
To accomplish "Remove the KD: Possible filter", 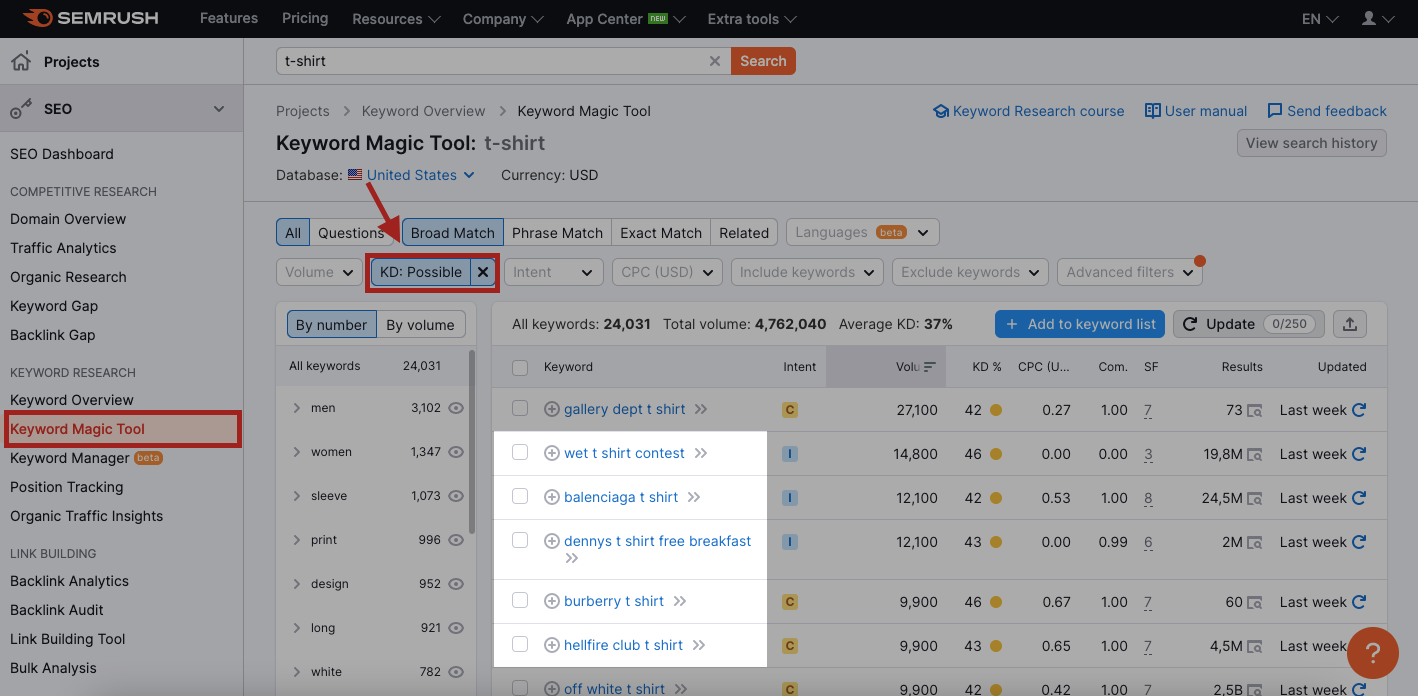I will (x=483, y=272).
